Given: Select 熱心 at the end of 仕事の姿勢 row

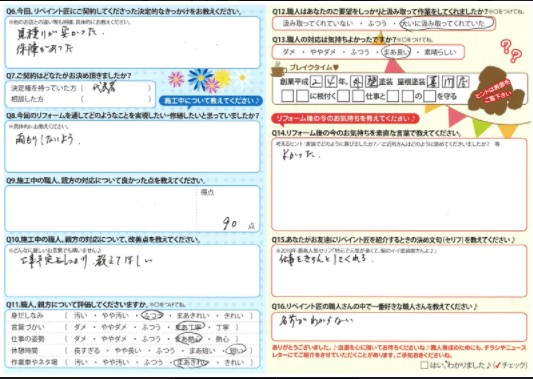Looking at the screenshot, I should [x=223, y=339].
